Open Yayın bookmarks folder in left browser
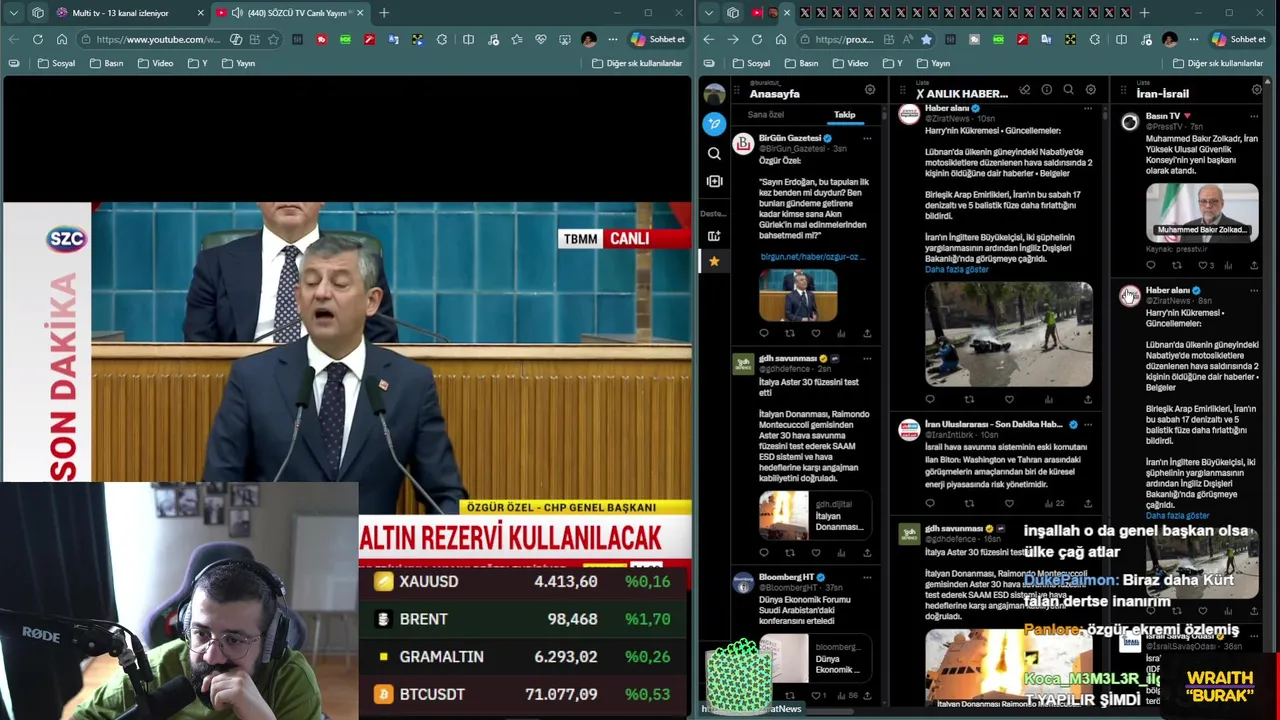The width and height of the screenshot is (1280, 720). click(238, 63)
